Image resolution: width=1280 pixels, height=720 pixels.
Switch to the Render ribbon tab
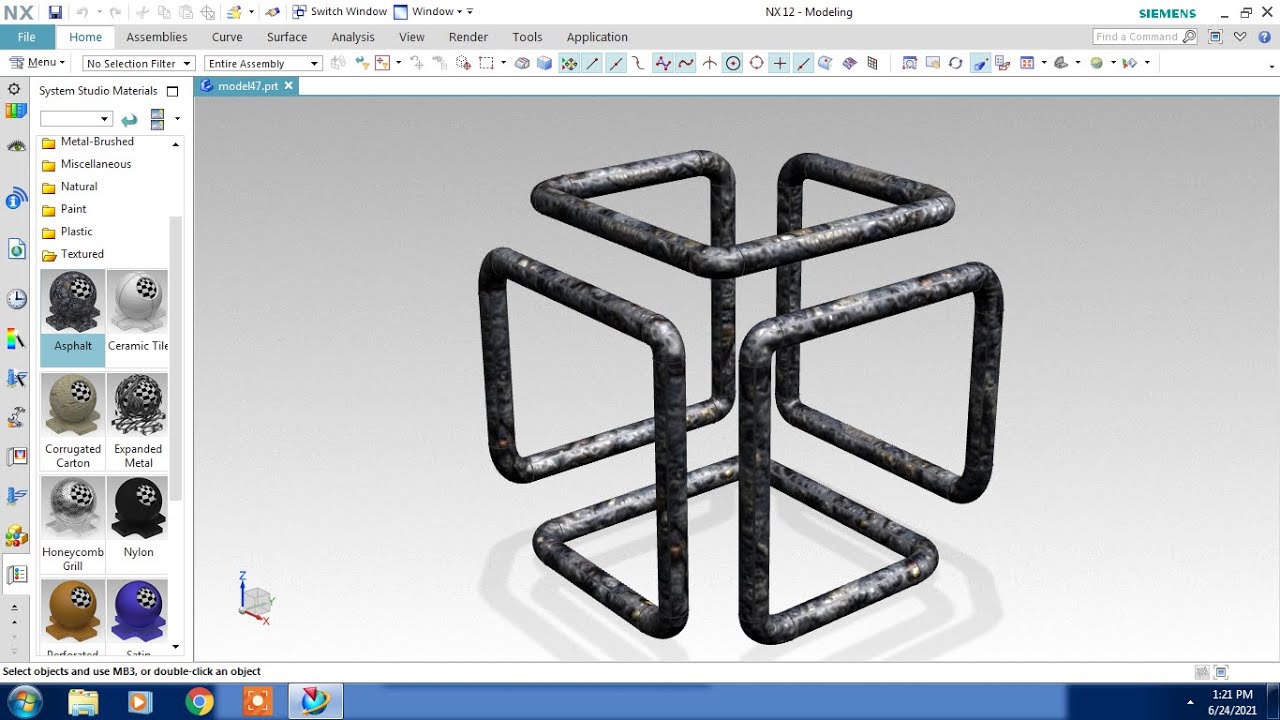pyautogui.click(x=468, y=37)
